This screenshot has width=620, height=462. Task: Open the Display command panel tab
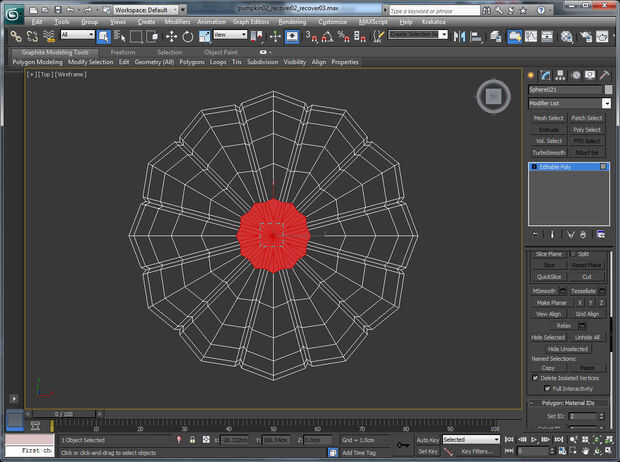(590, 75)
